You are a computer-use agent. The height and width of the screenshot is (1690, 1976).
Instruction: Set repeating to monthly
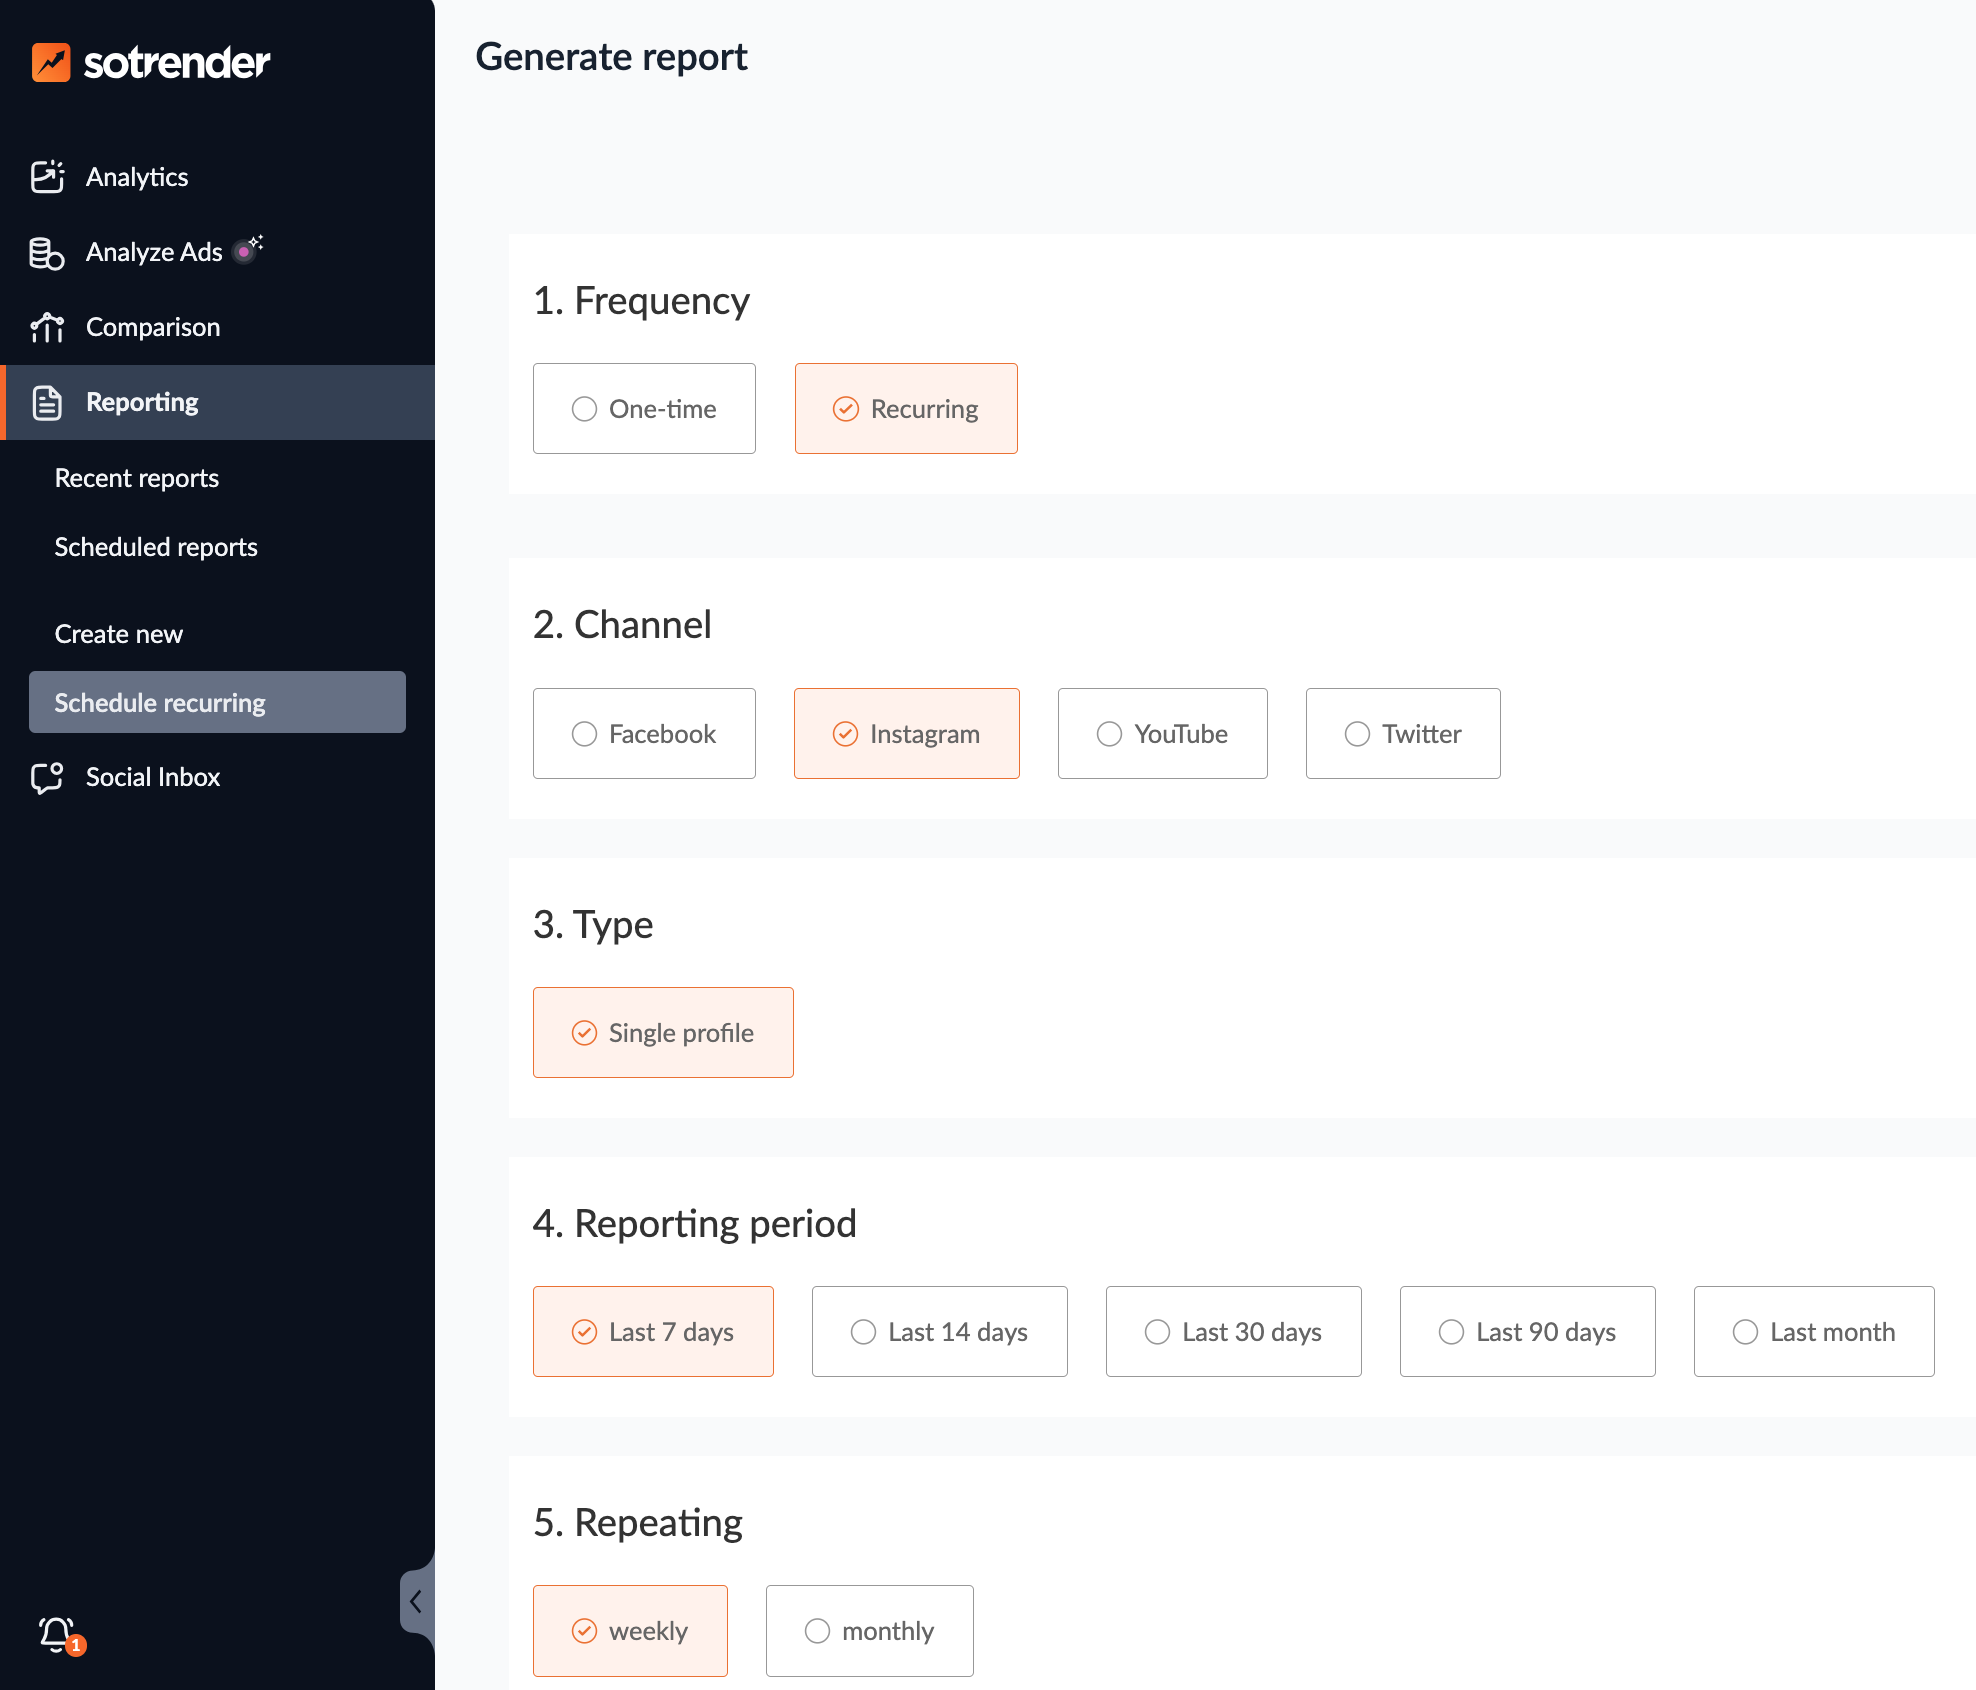point(870,1631)
